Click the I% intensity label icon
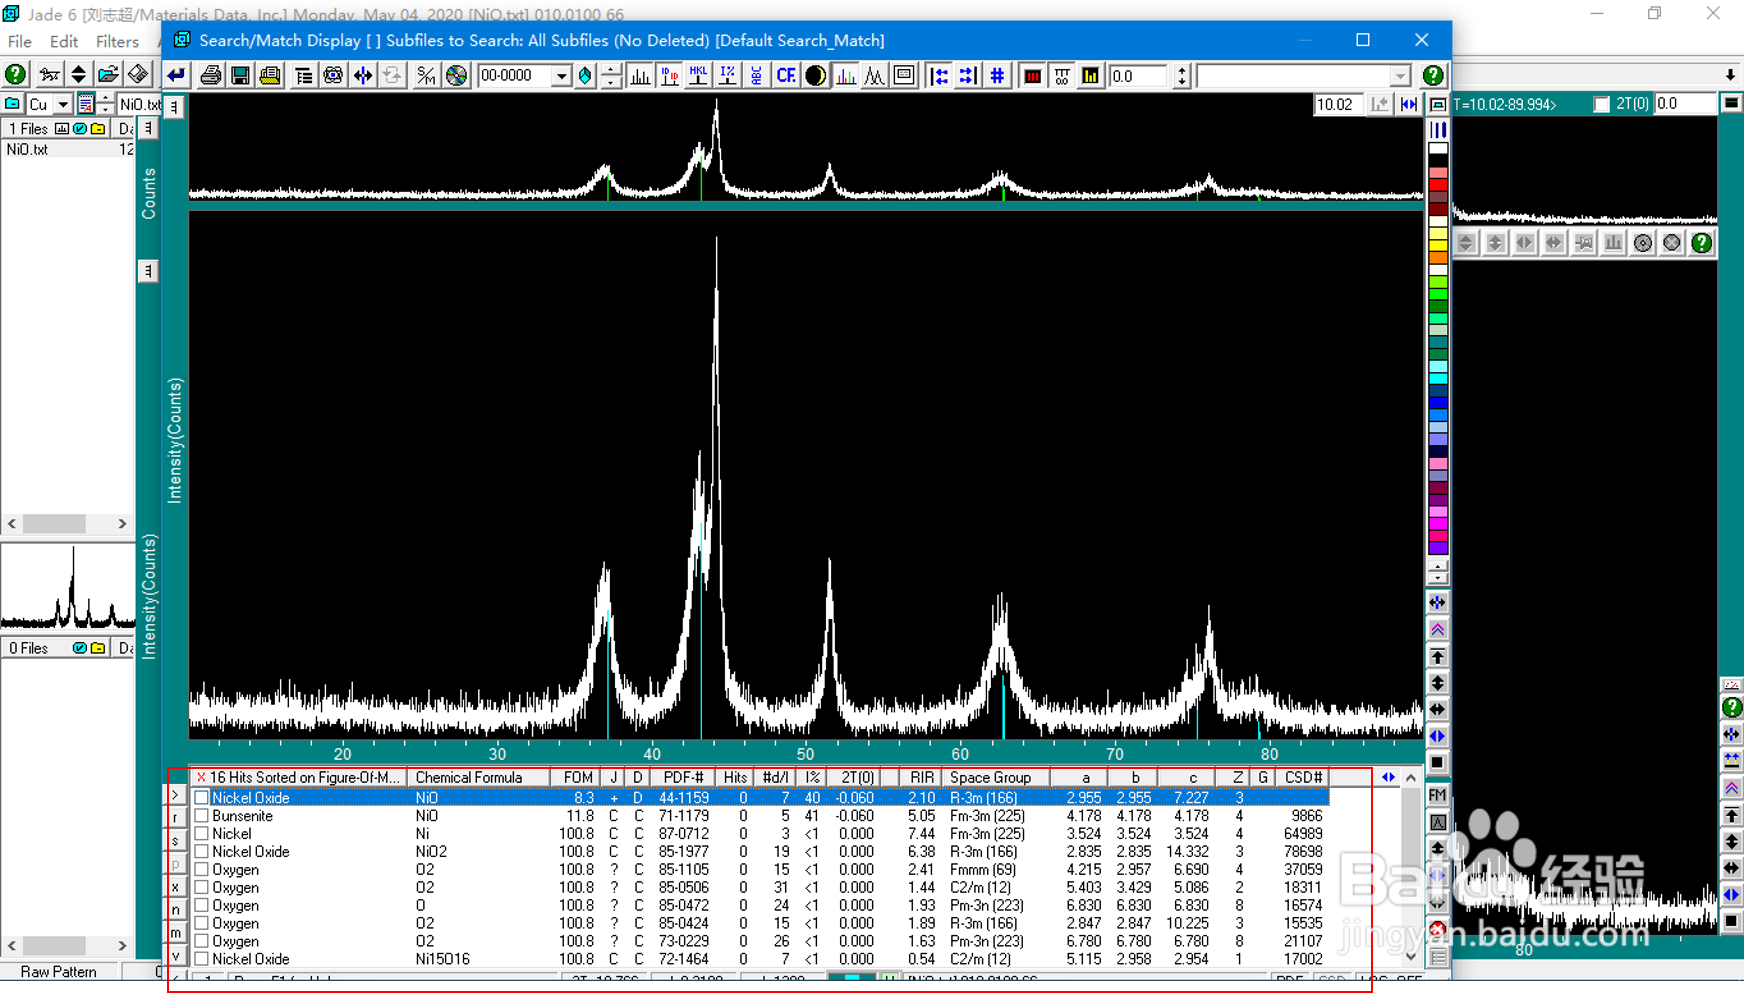The image size is (1744, 993). (x=727, y=76)
